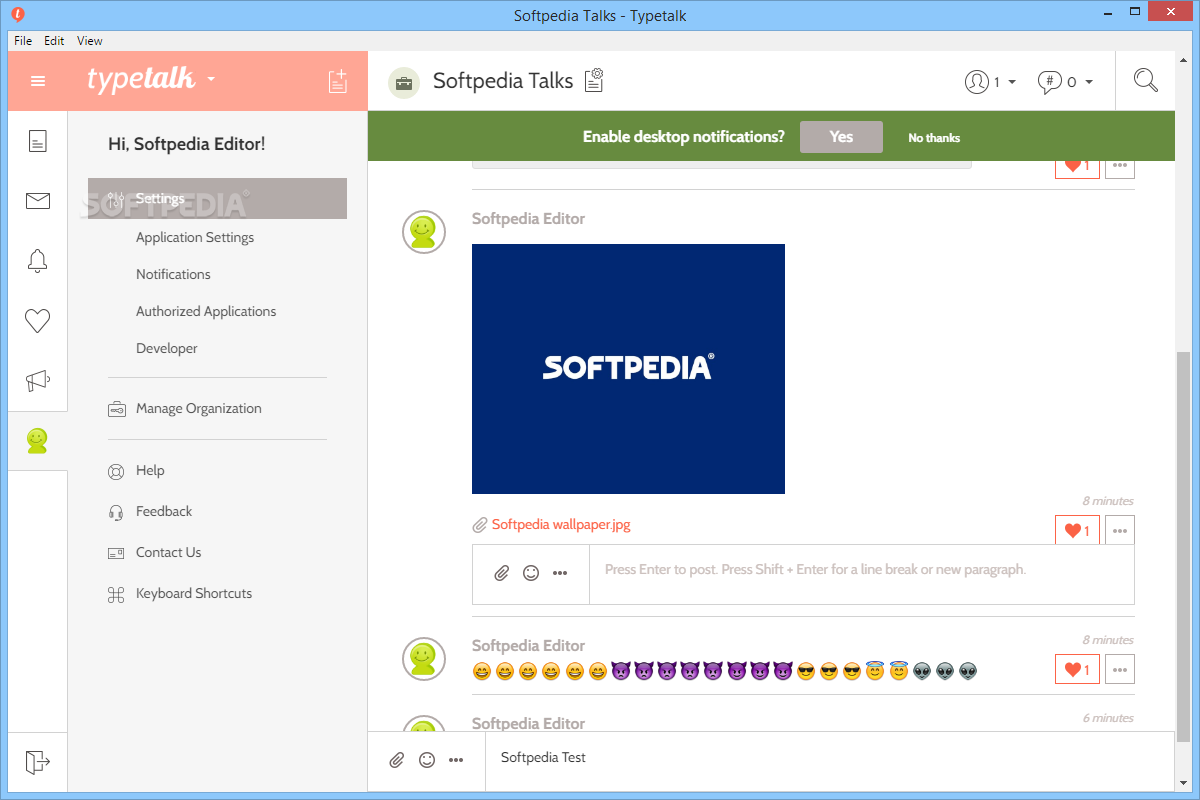Open the search magnifier
Image resolution: width=1200 pixels, height=800 pixels.
1146,81
